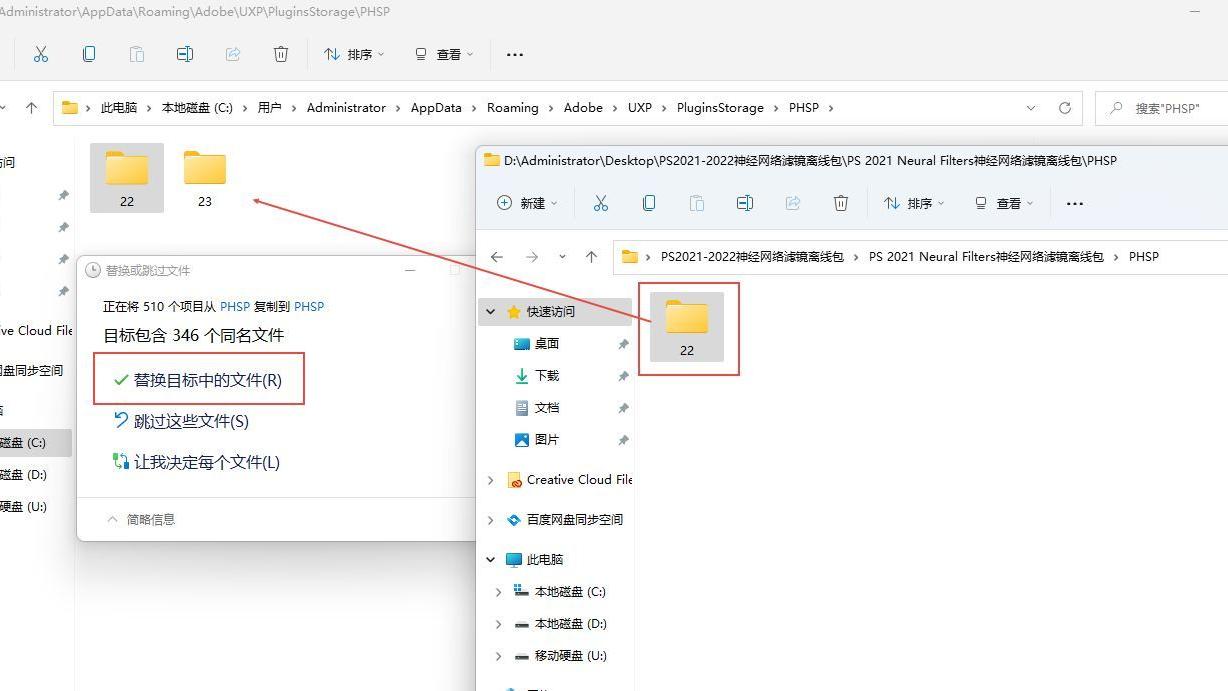This screenshot has height=691, width=1228.
Task: Select the PluginsStorage breadcrumb segment
Action: click(720, 108)
